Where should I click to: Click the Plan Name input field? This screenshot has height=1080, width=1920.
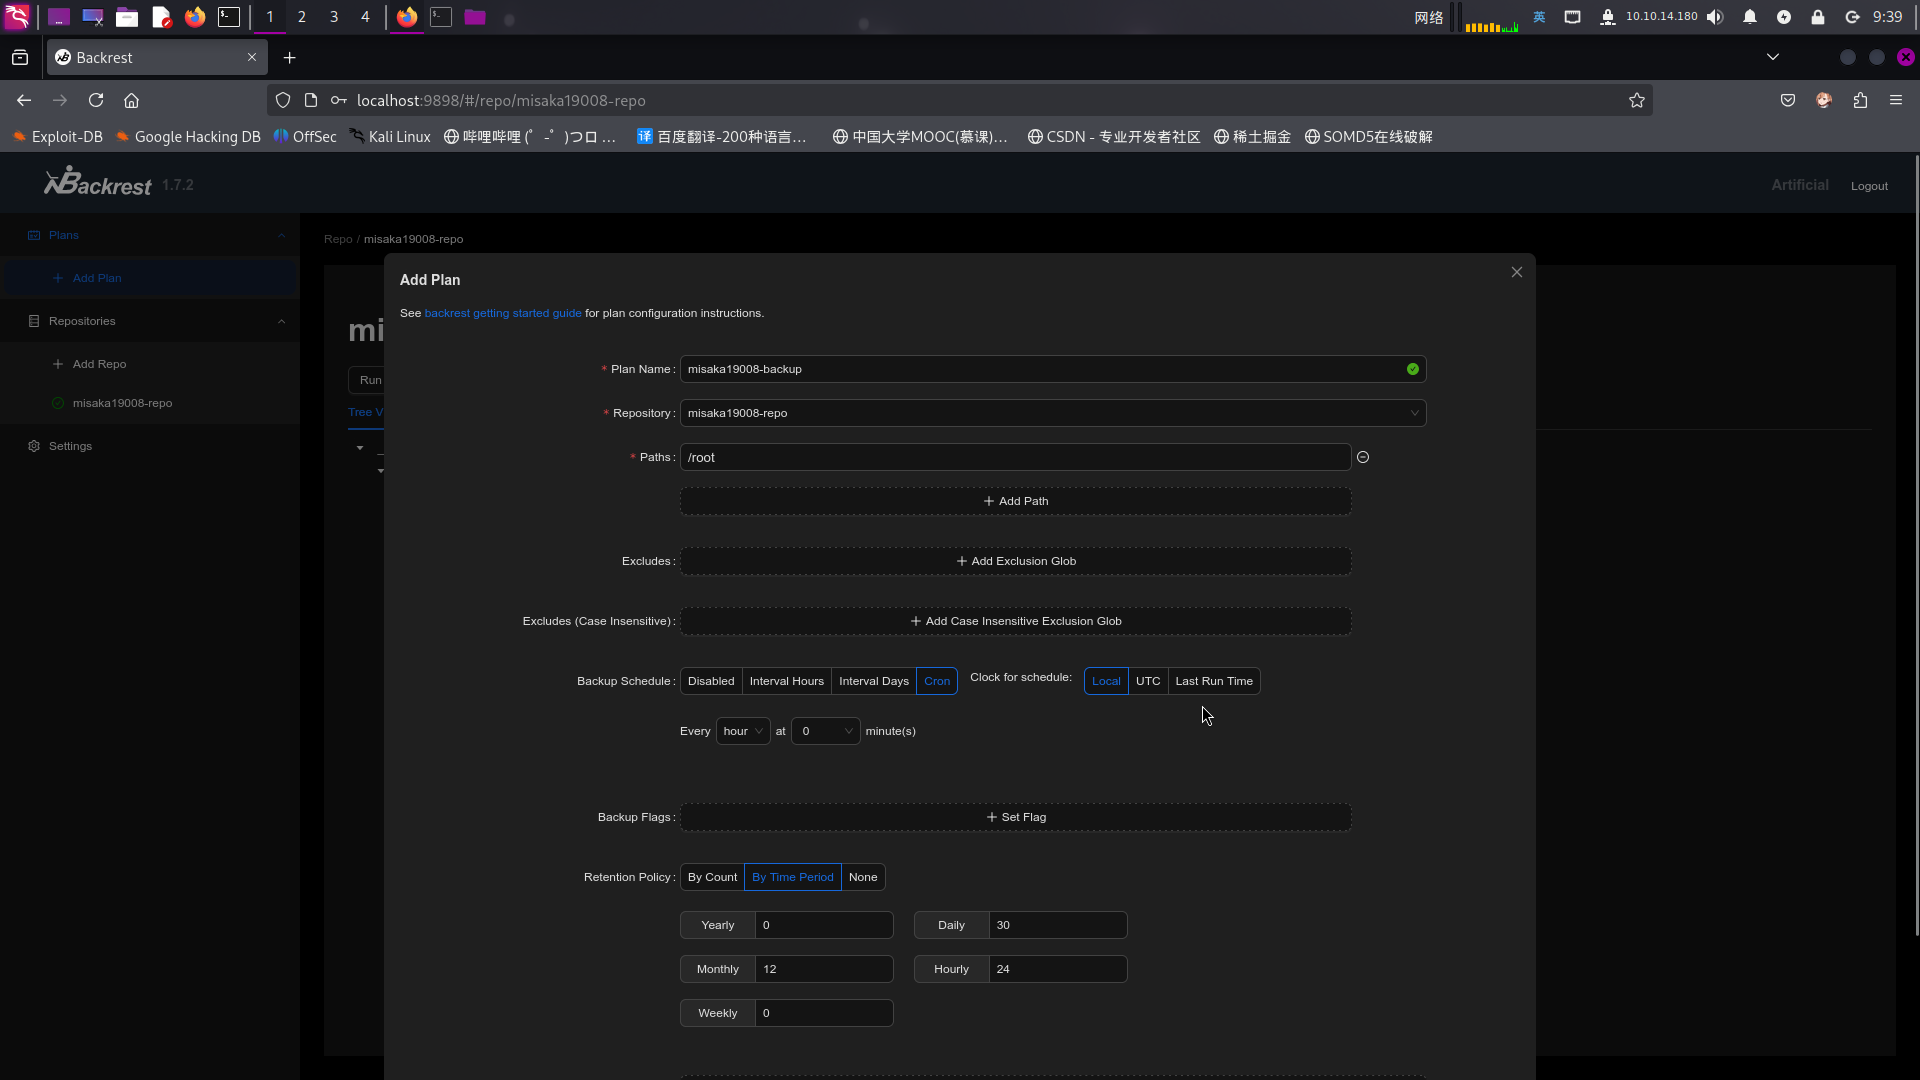(1040, 369)
